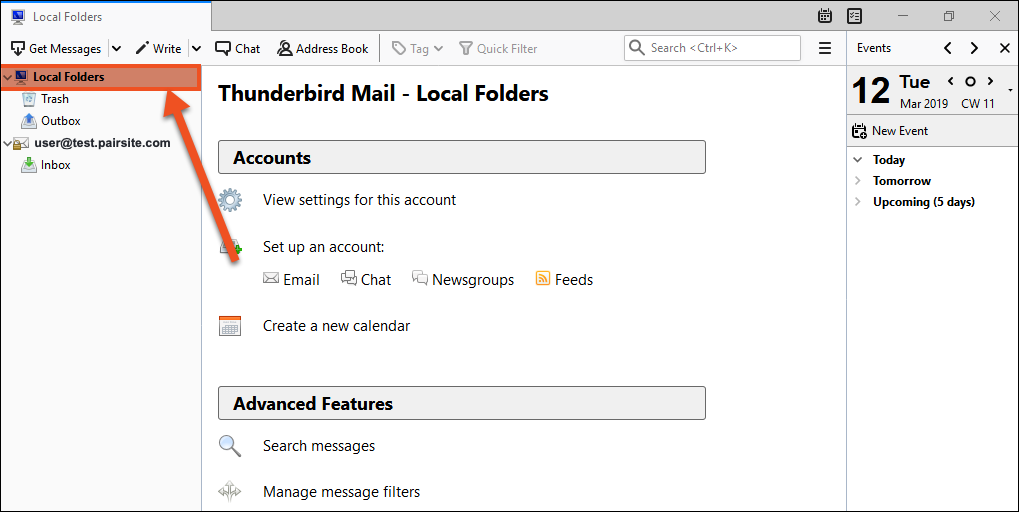Screen dimensions: 1019x512
Task: Select the Local Folders tab
Action: click(x=106, y=17)
